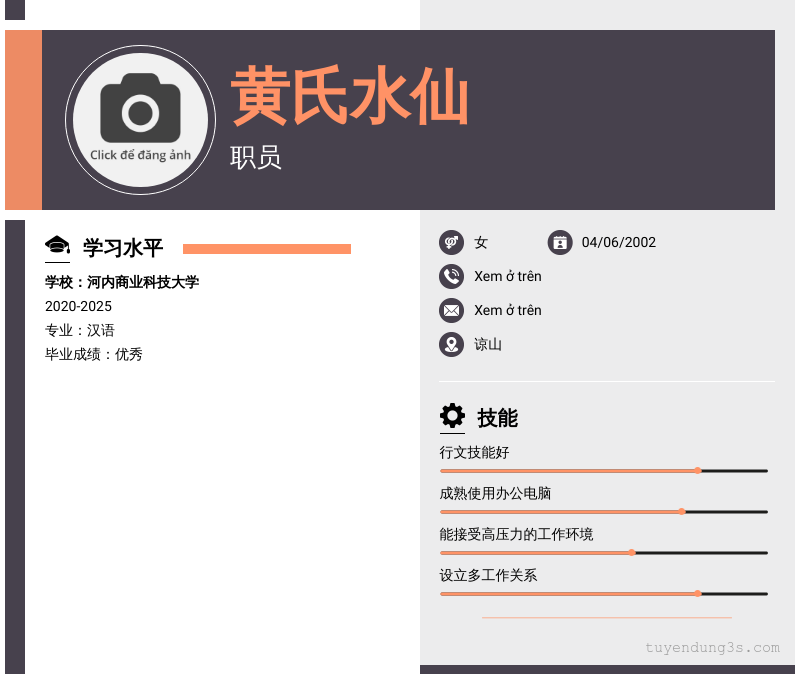
Task: Click the birthday calendar icon
Action: [560, 242]
